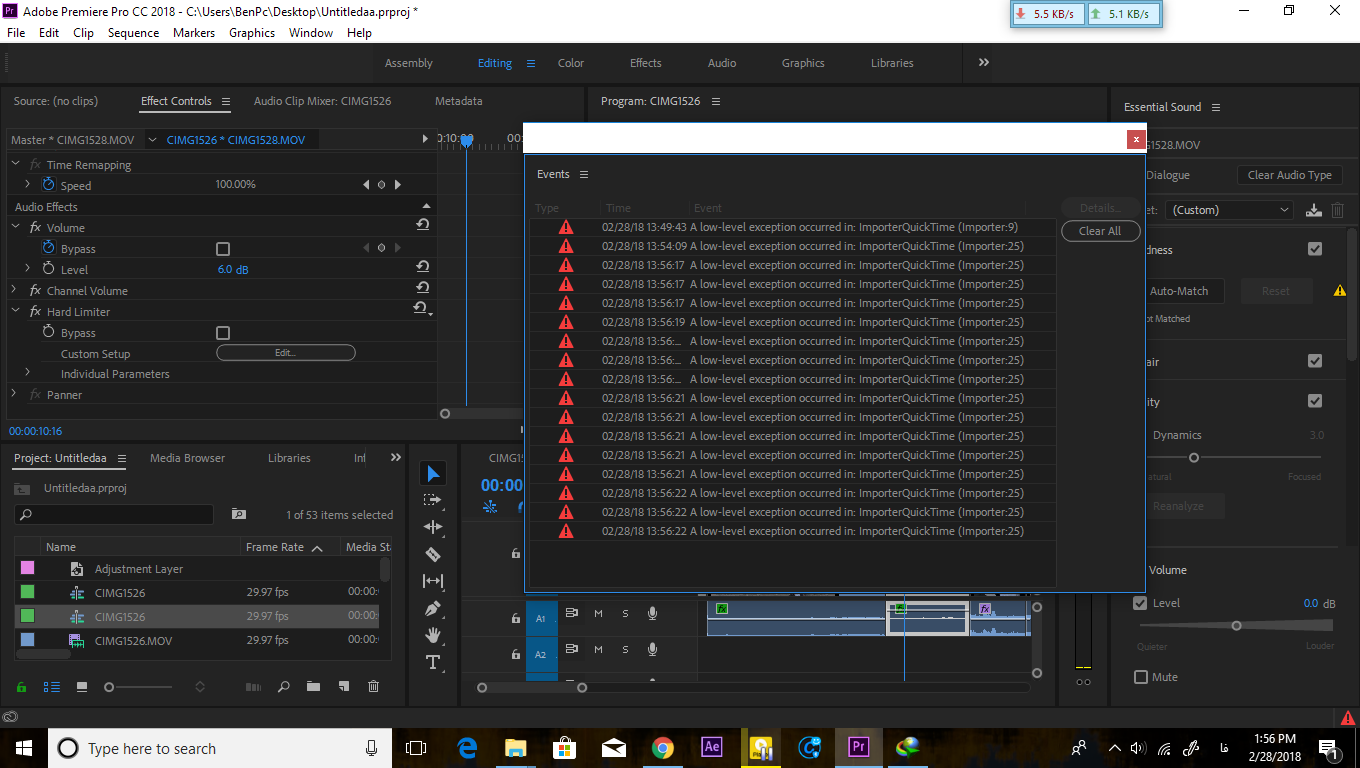Click the Essential Sound Level slider handle
Screen dimensions: 1360x768
1237,625
